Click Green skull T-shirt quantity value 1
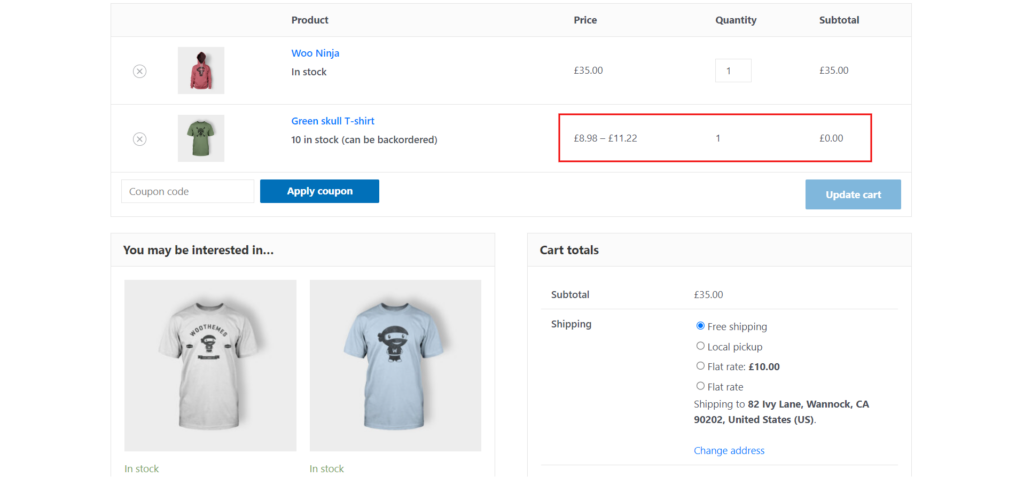The height and width of the screenshot is (477, 1024). pyautogui.click(x=718, y=139)
